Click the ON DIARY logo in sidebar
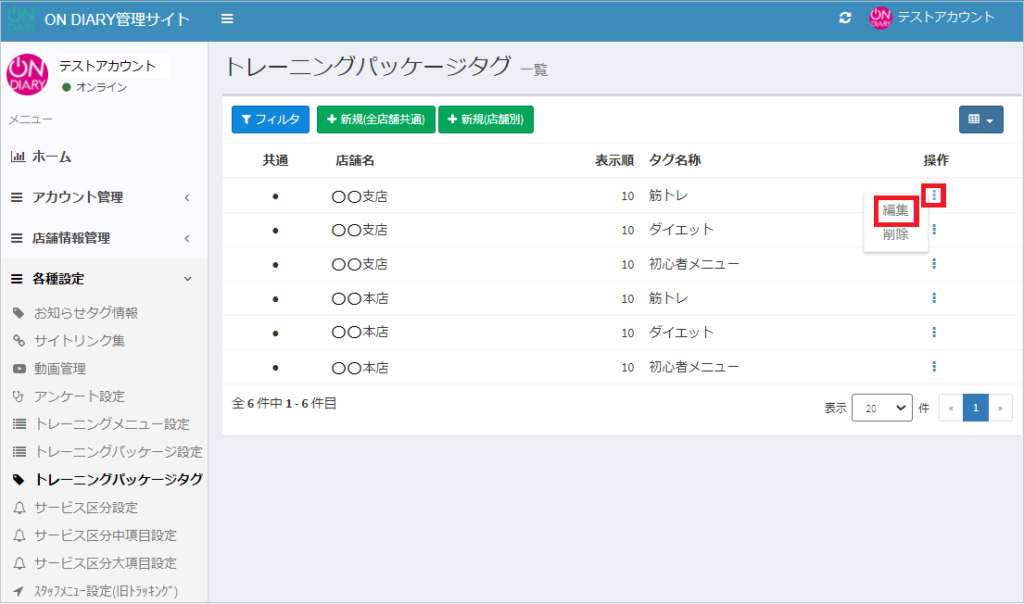The image size is (1024, 604). tap(27, 76)
